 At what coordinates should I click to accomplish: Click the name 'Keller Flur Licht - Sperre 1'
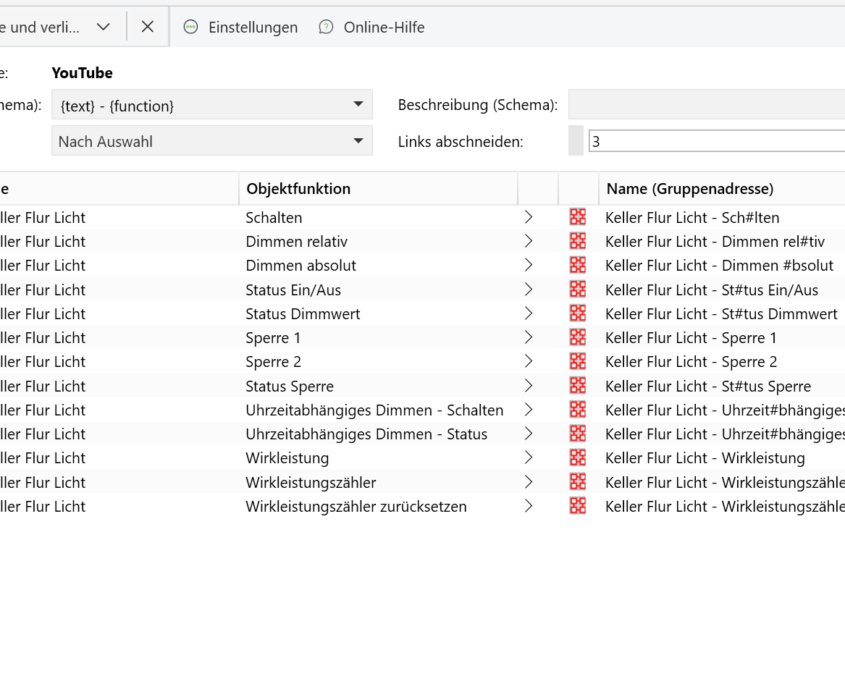(x=691, y=338)
